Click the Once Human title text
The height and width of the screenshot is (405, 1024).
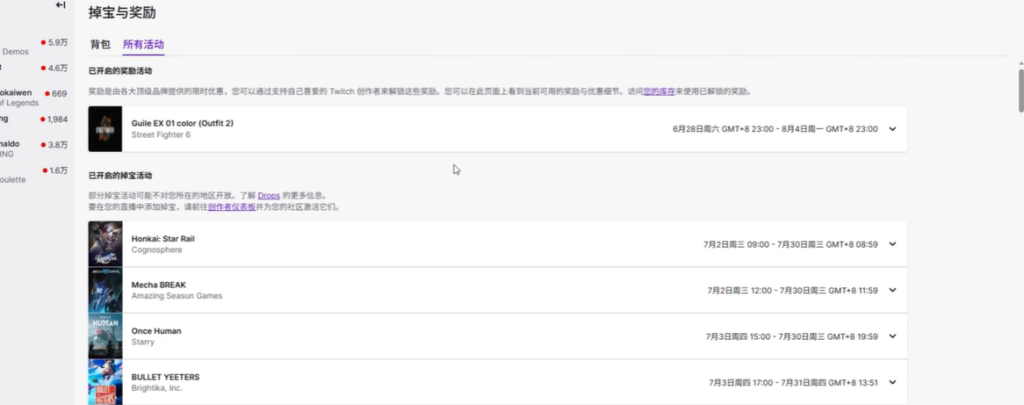(156, 331)
